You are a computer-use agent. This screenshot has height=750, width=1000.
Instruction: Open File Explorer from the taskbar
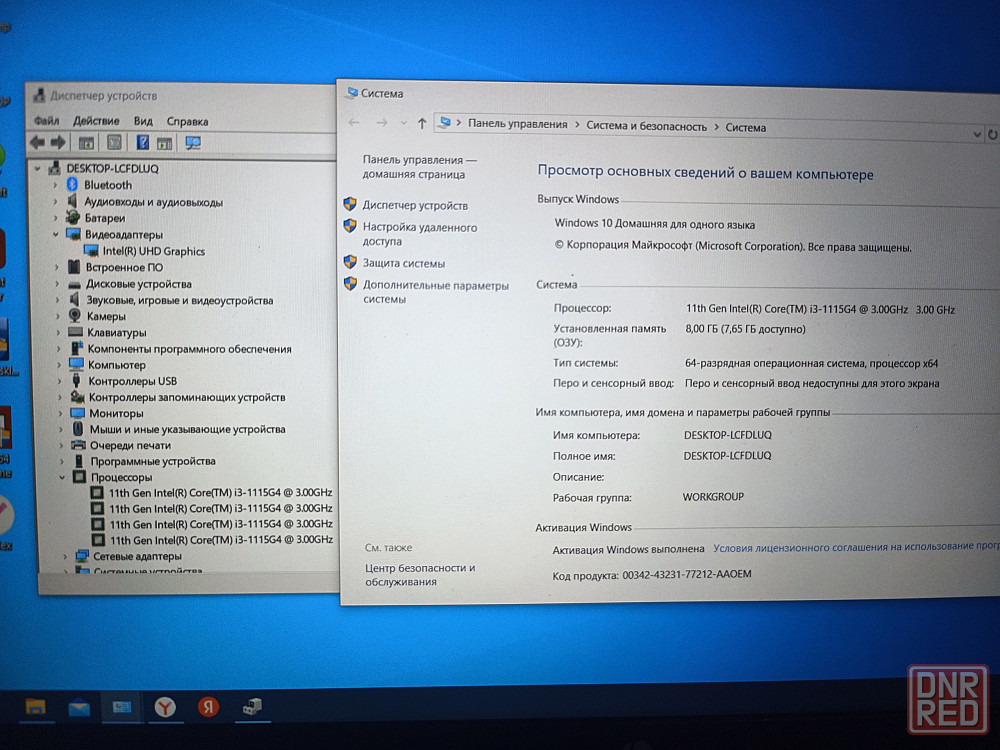(36, 707)
